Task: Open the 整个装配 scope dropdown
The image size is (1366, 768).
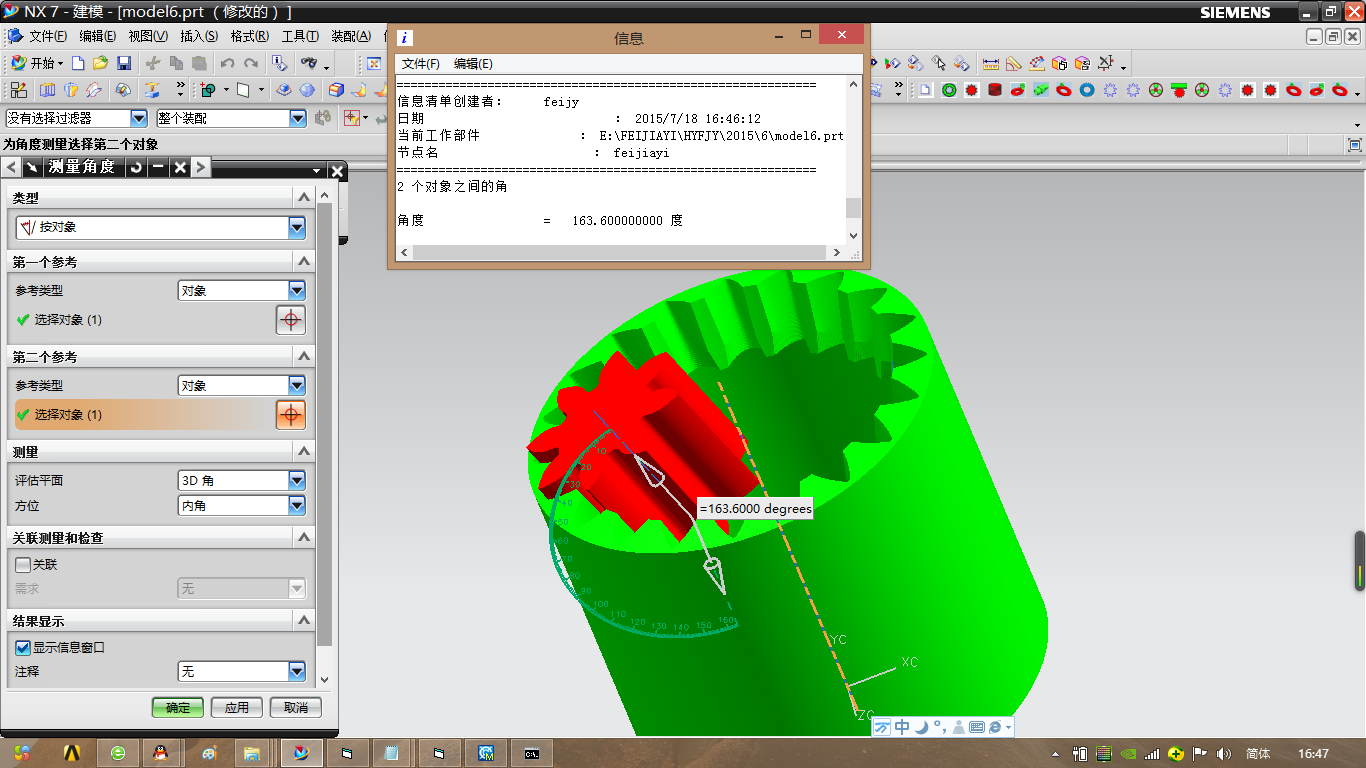Action: [298, 118]
